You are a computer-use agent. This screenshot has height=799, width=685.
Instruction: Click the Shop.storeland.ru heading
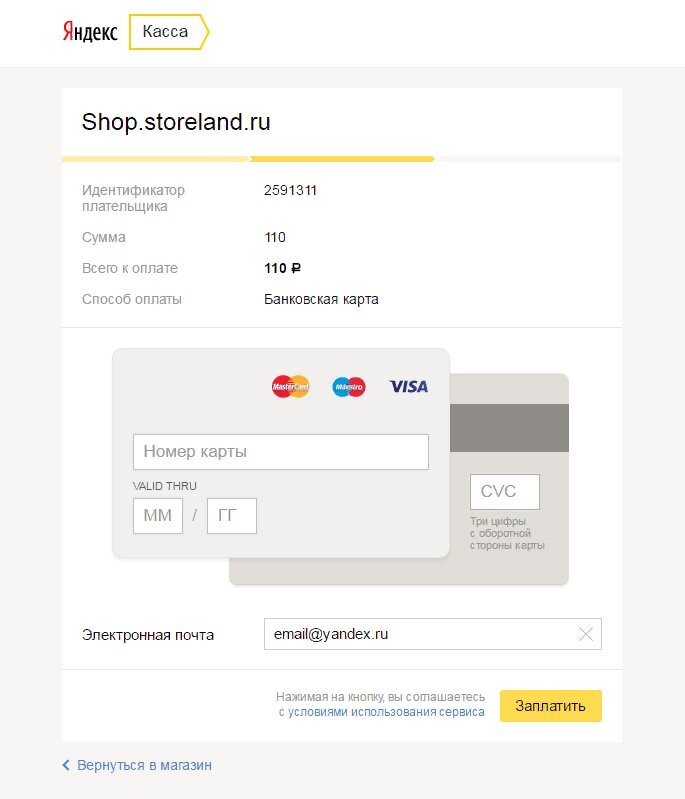(176, 122)
